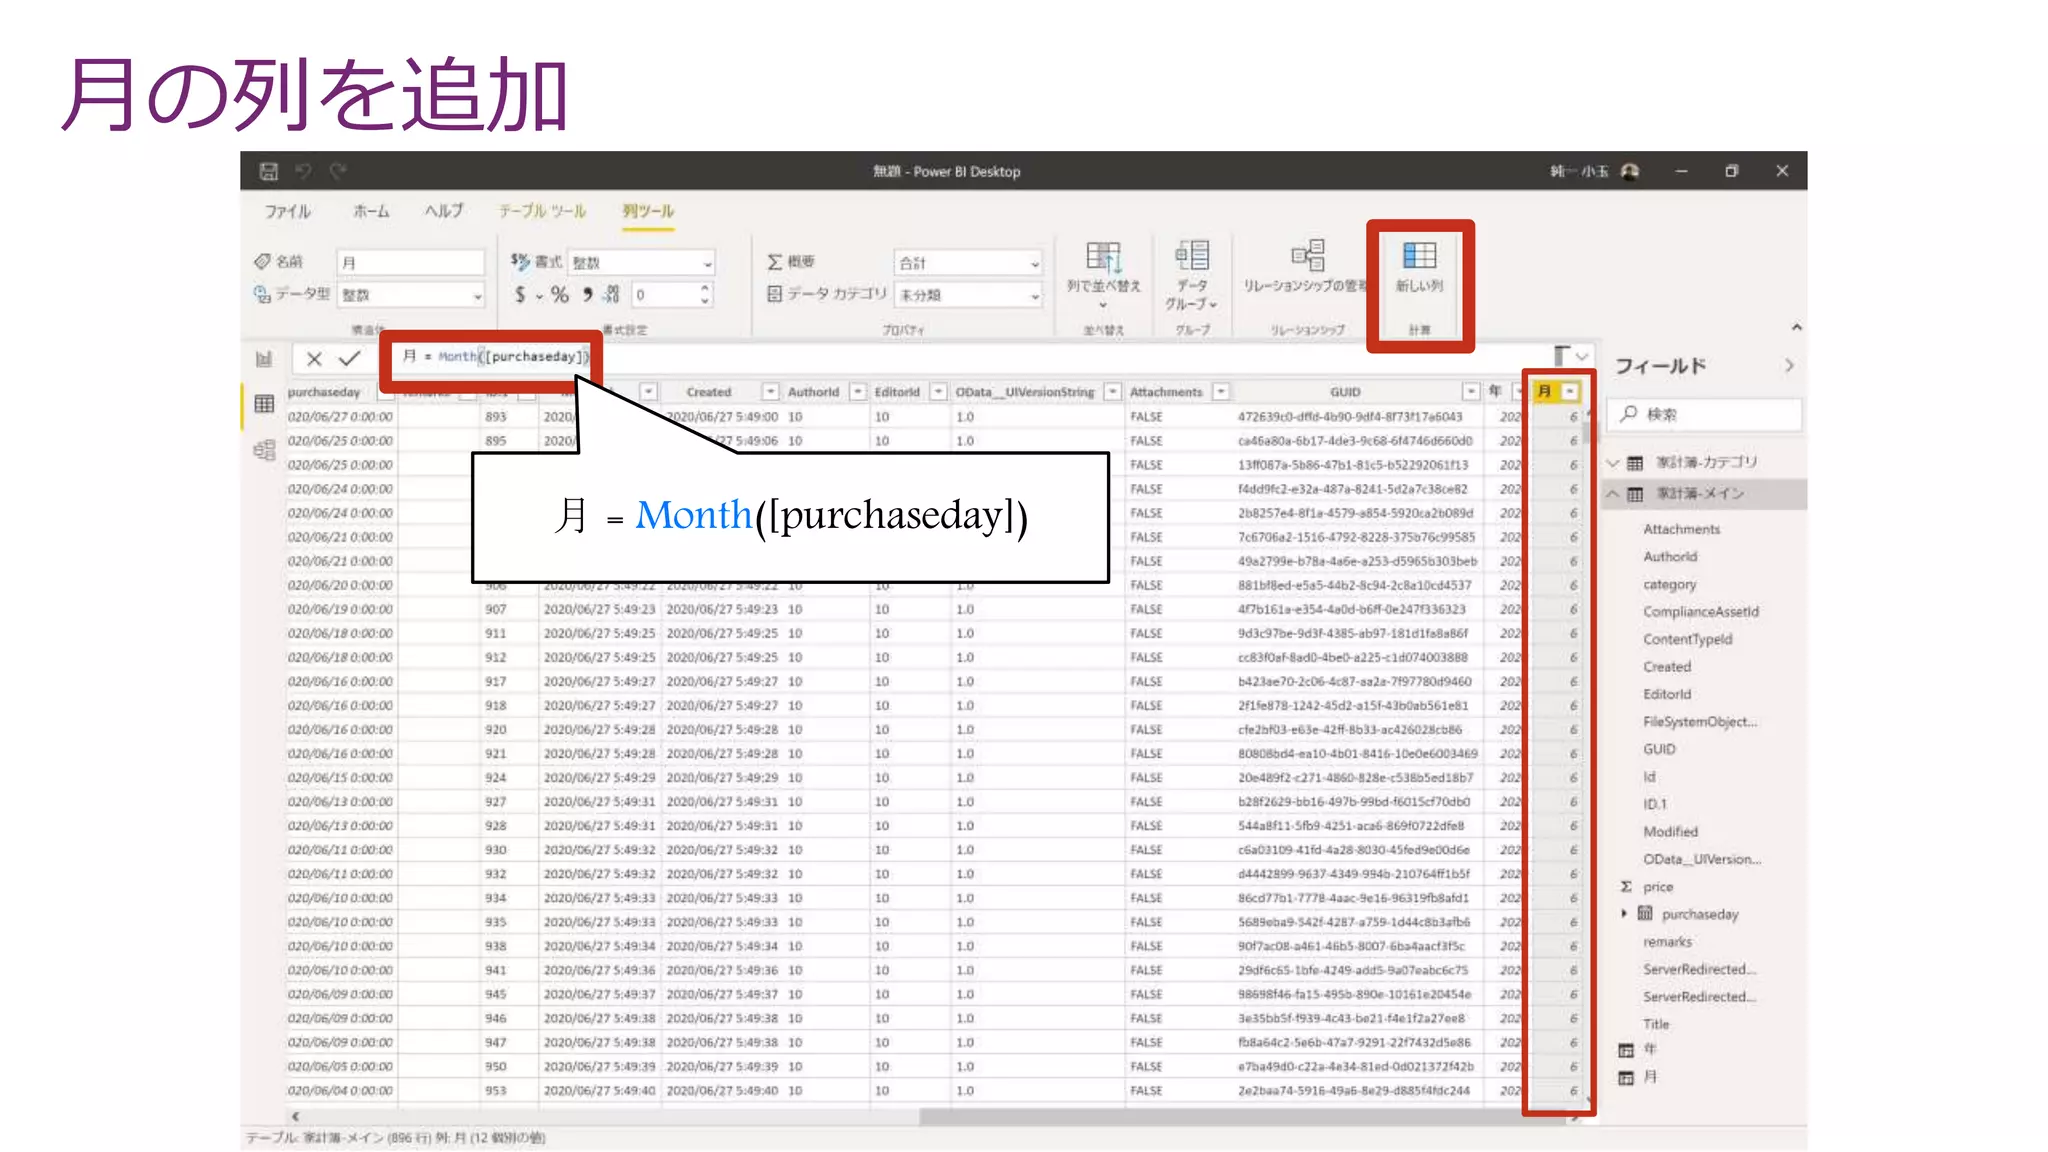The height and width of the screenshot is (1152, 2048).
Task: Expand the 家計簿-カテゴリ table in Fields
Action: [x=1612, y=463]
